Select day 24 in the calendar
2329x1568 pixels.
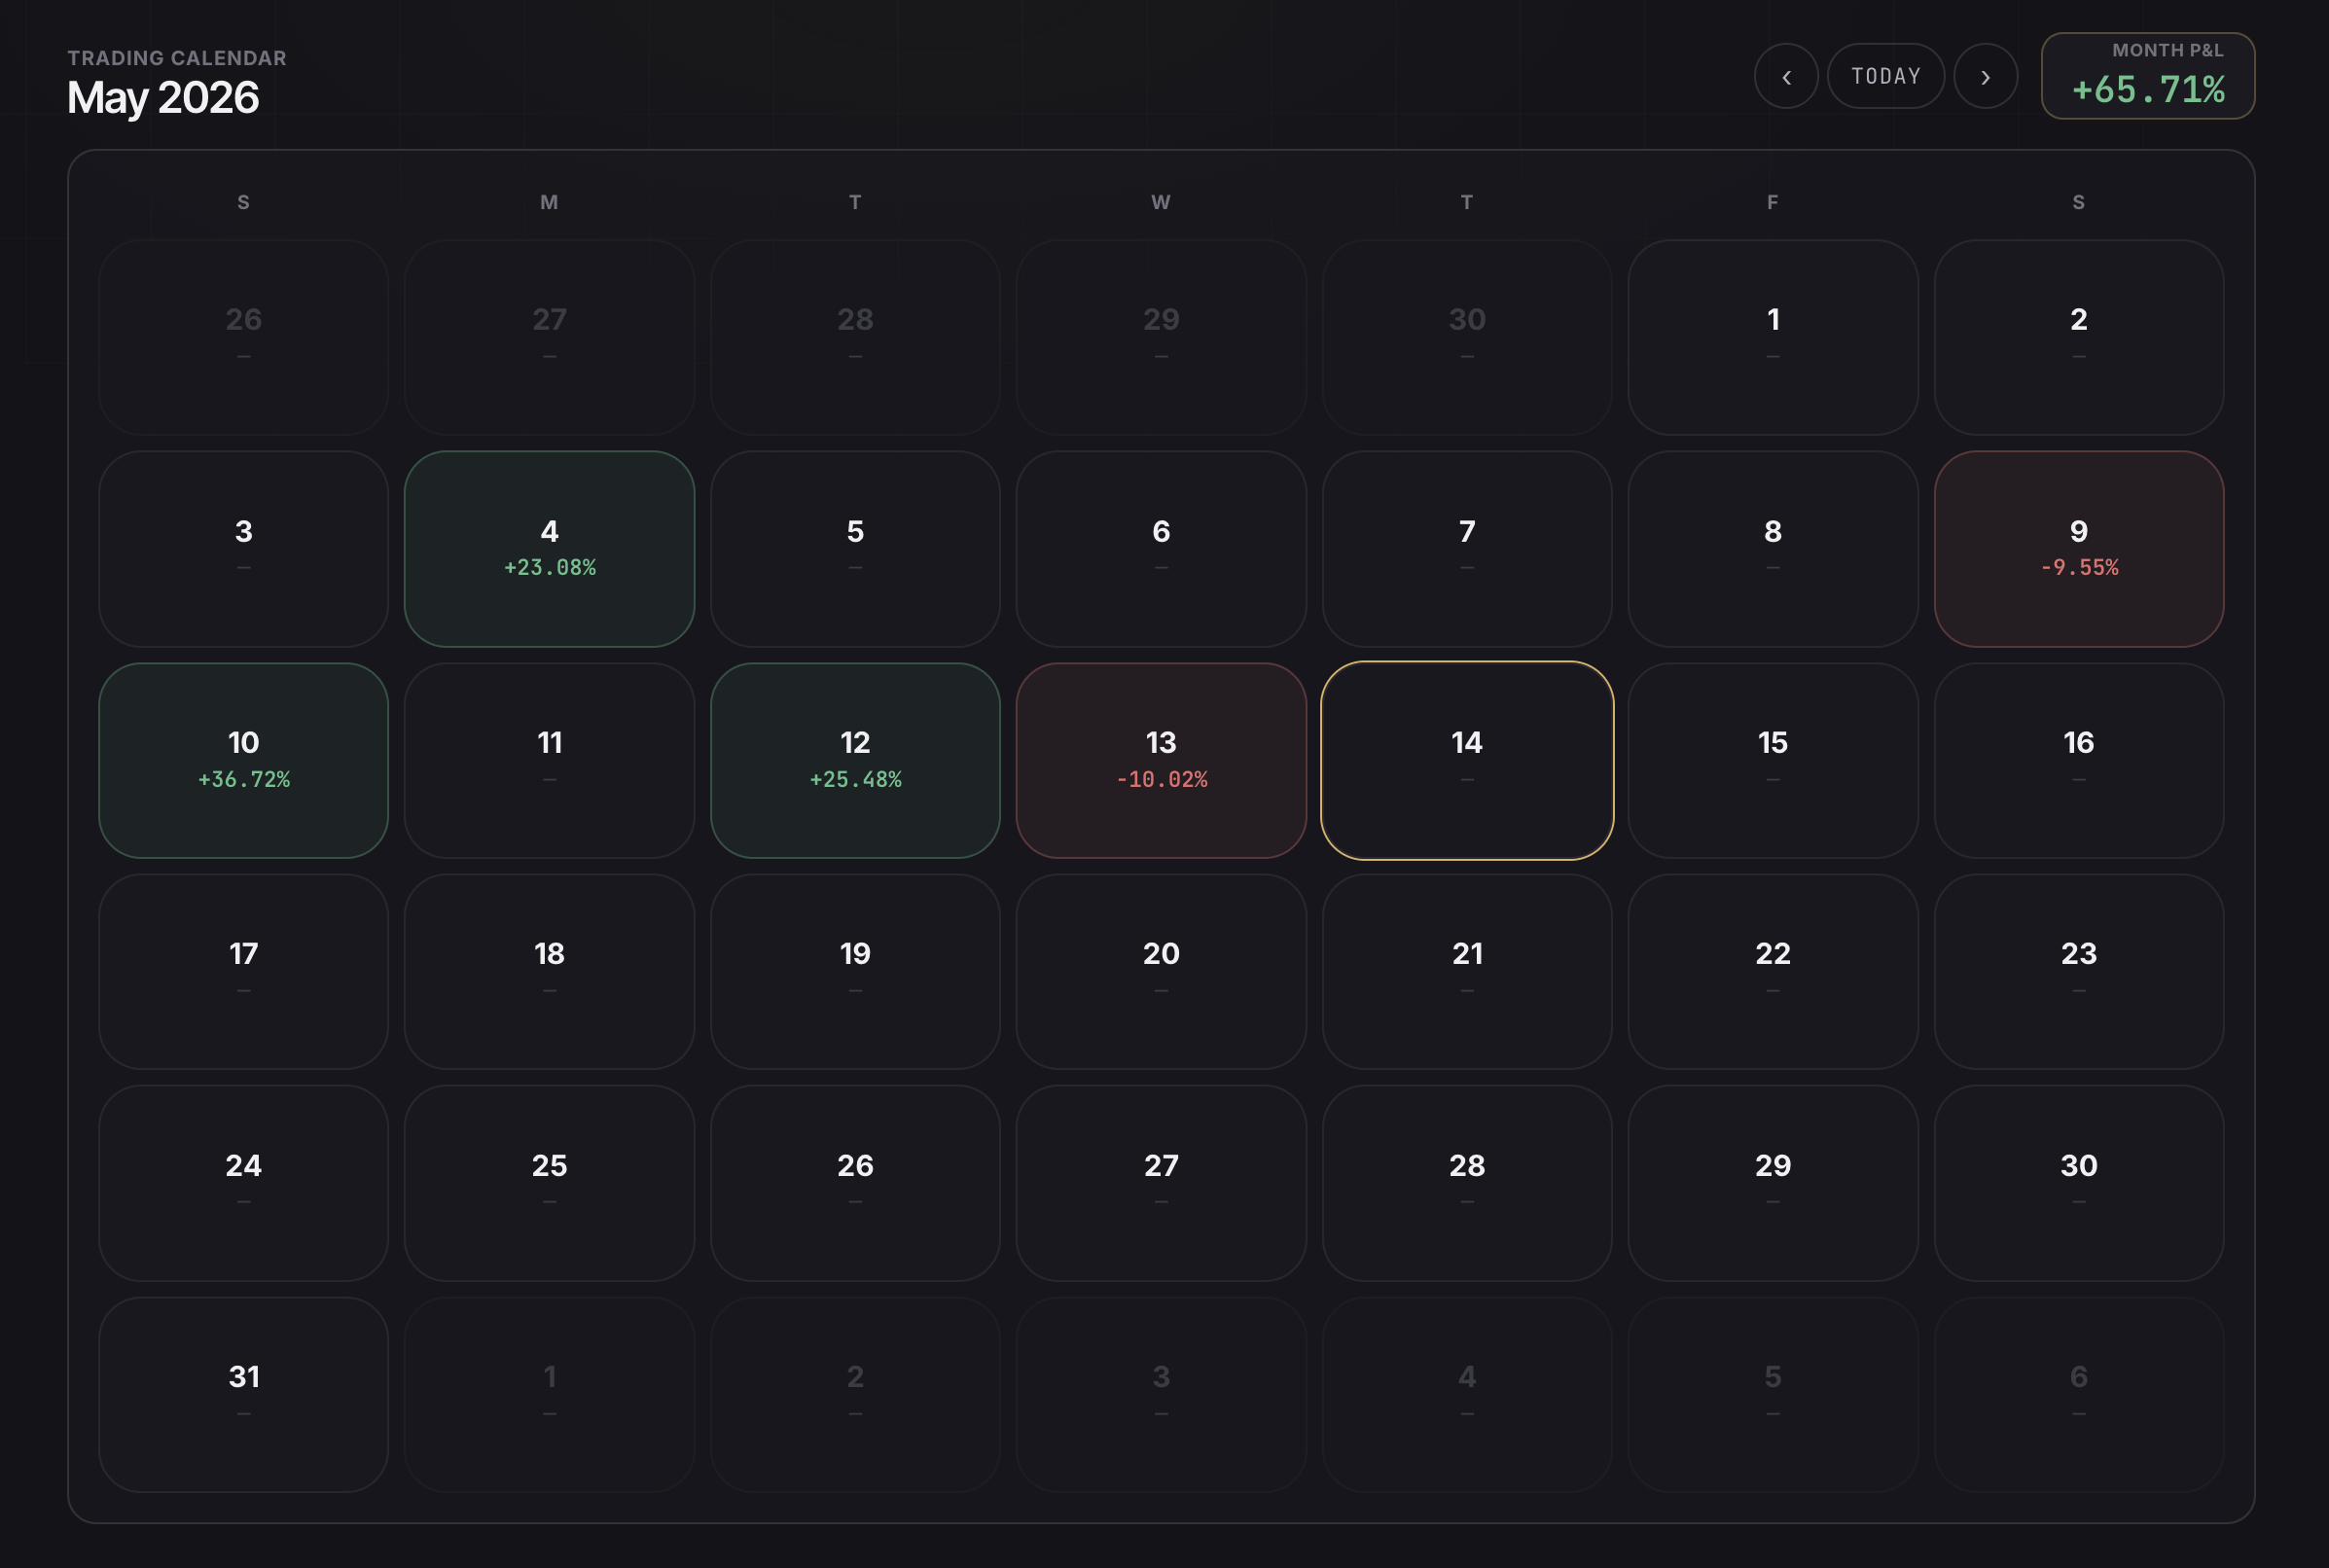tap(243, 1183)
